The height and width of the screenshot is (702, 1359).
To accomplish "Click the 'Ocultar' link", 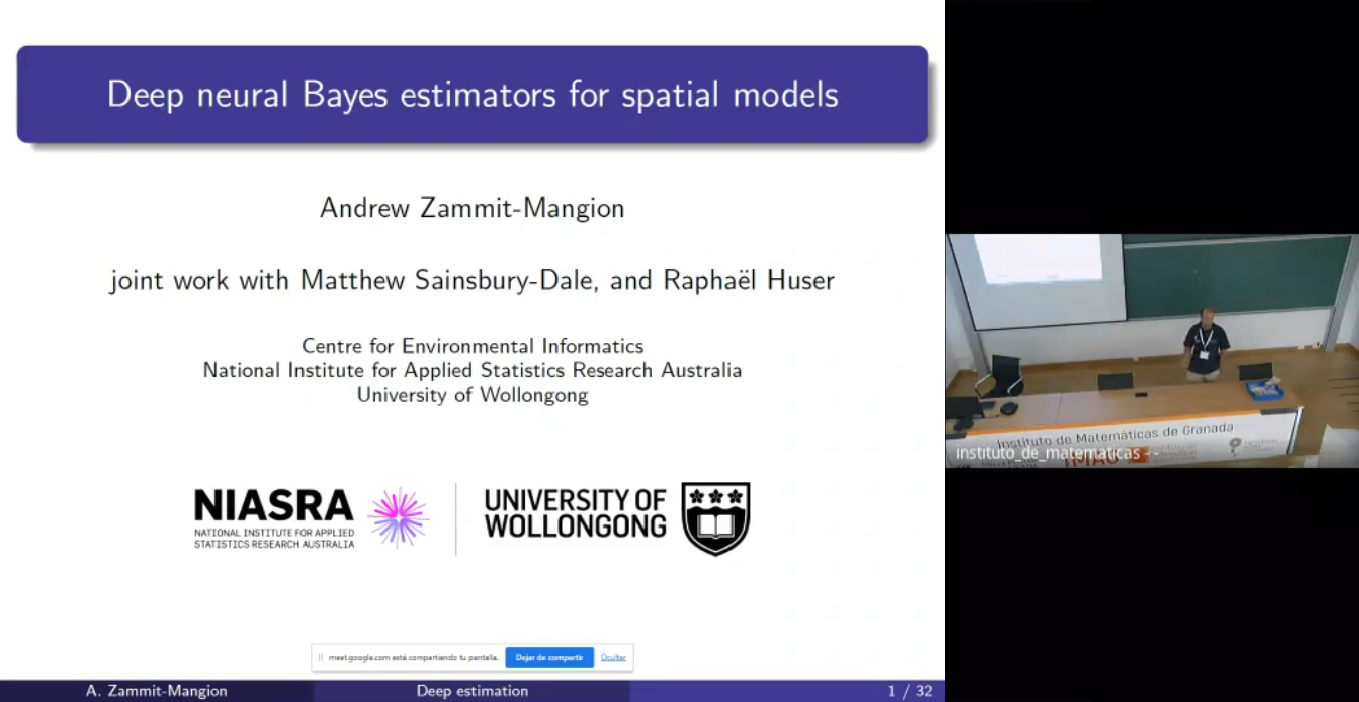I will (613, 657).
